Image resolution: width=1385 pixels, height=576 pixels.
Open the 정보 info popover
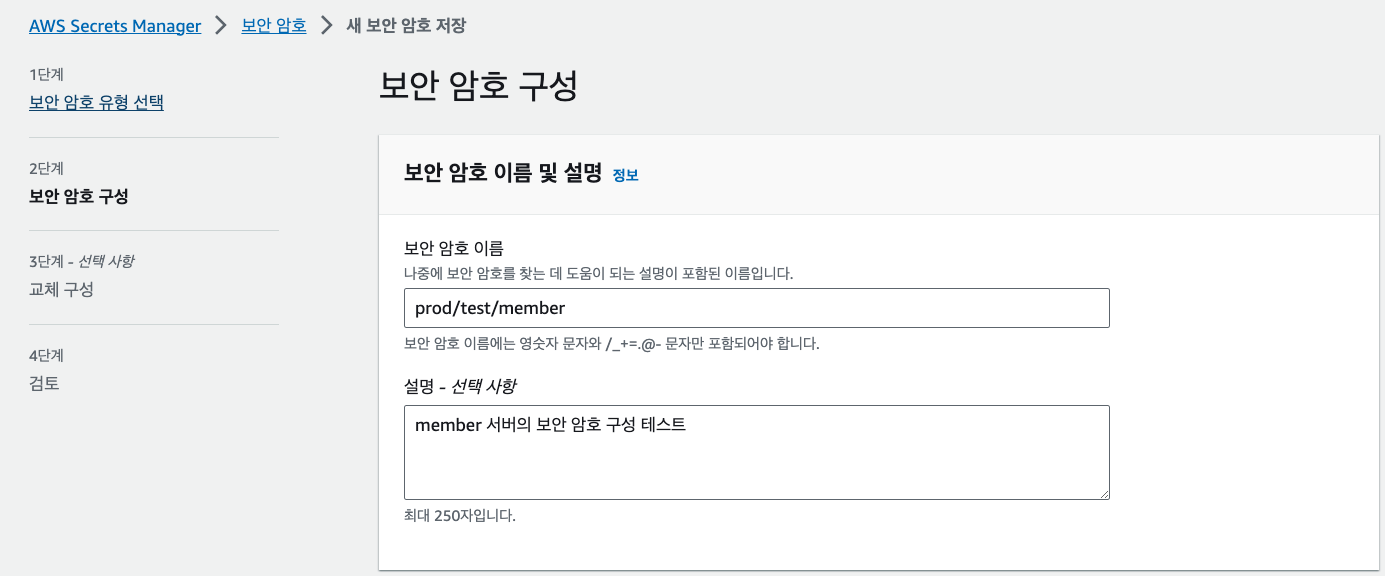click(625, 174)
